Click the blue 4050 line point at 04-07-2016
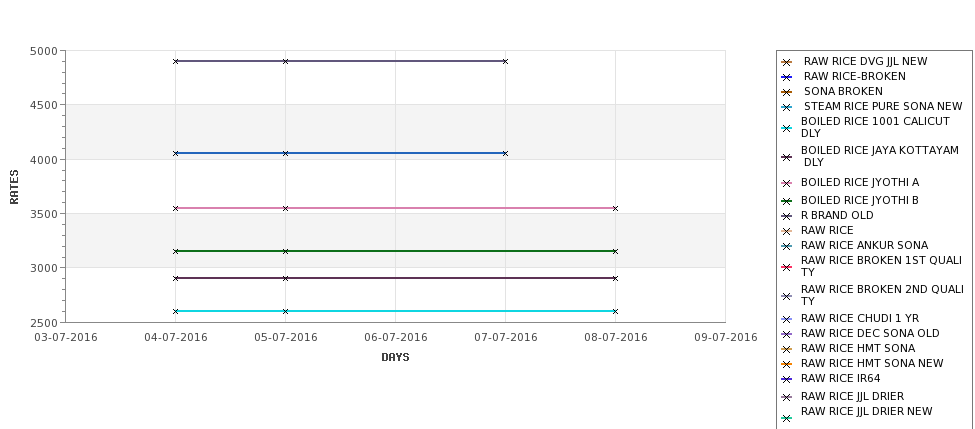 (x=175, y=153)
